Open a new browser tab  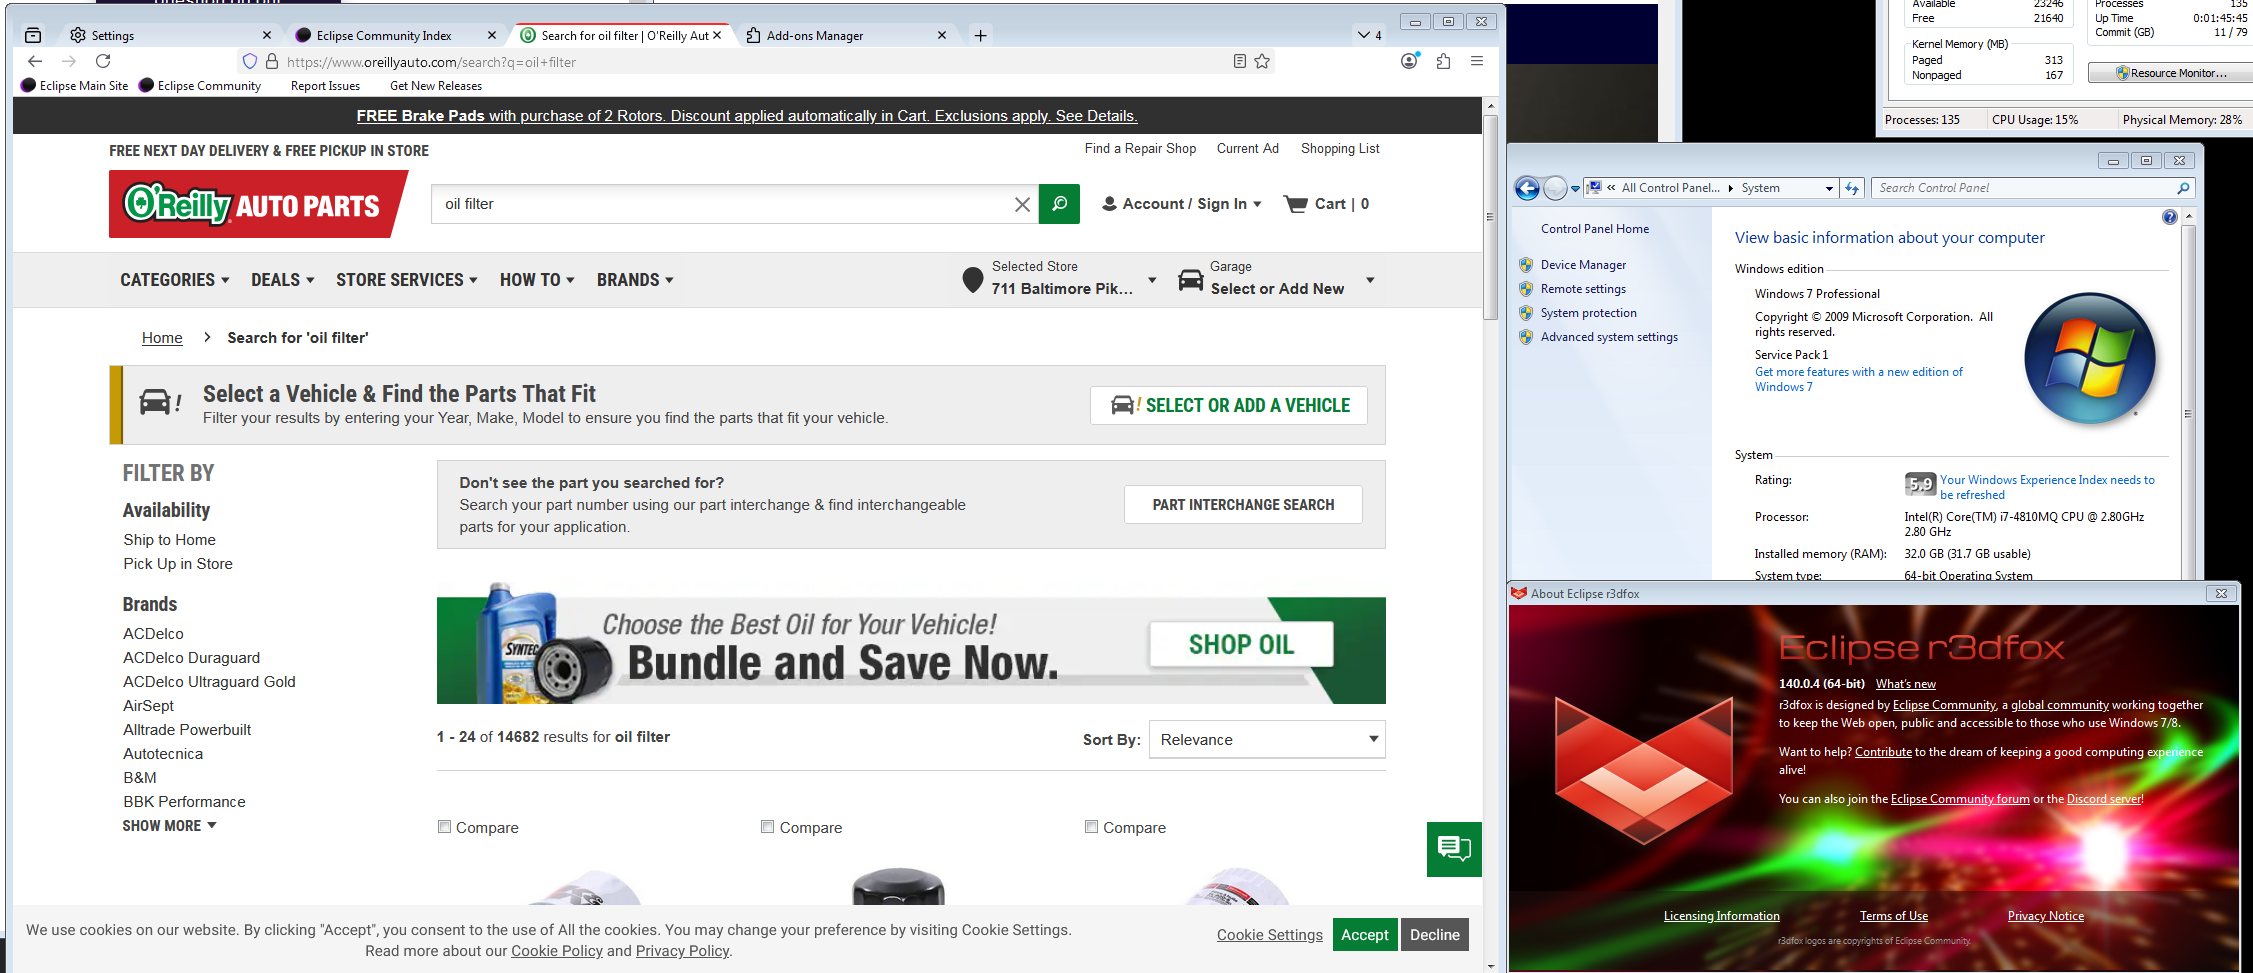pyautogui.click(x=981, y=35)
